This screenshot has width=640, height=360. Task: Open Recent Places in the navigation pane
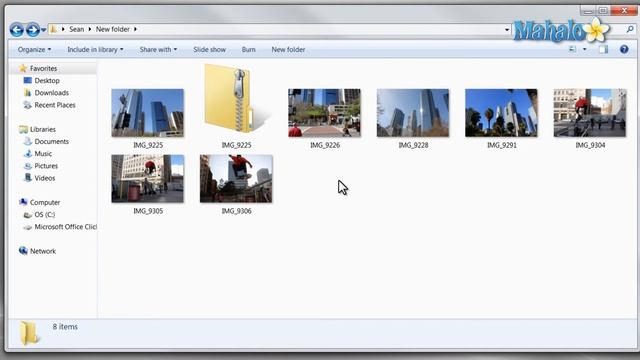(55, 105)
